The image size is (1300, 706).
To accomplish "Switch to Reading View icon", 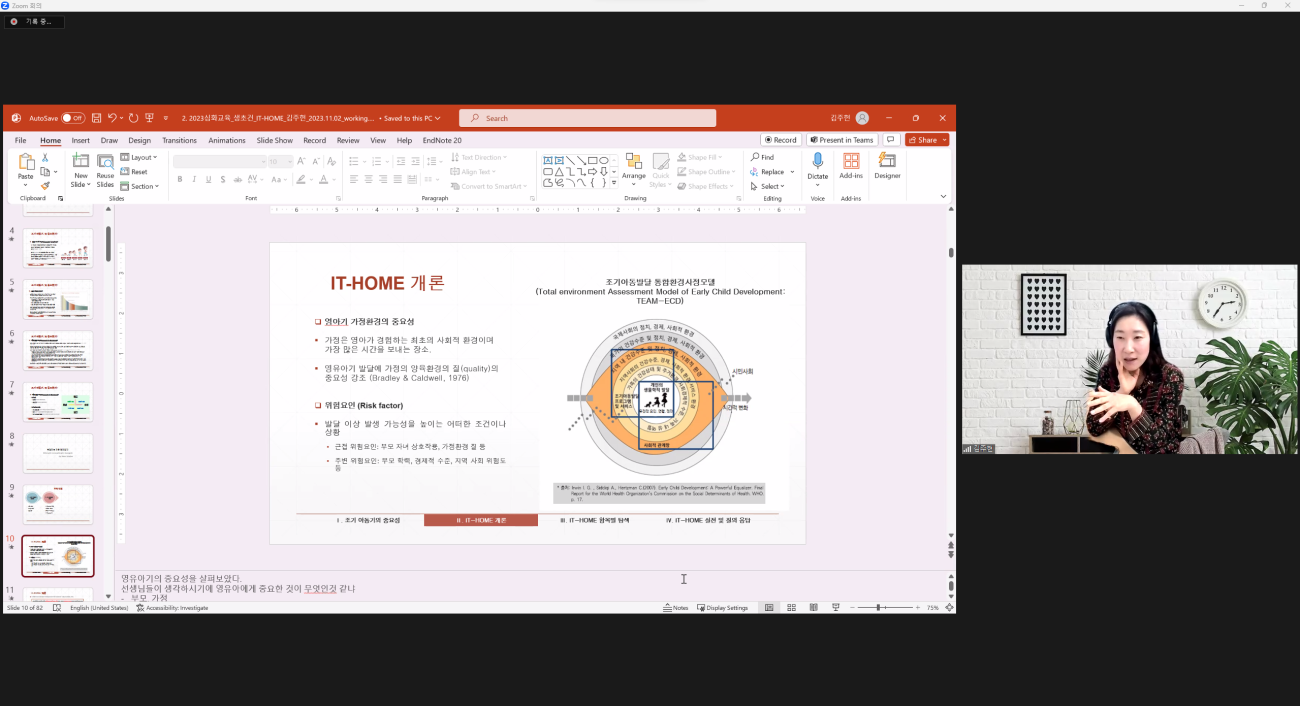I will pyautogui.click(x=813, y=608).
